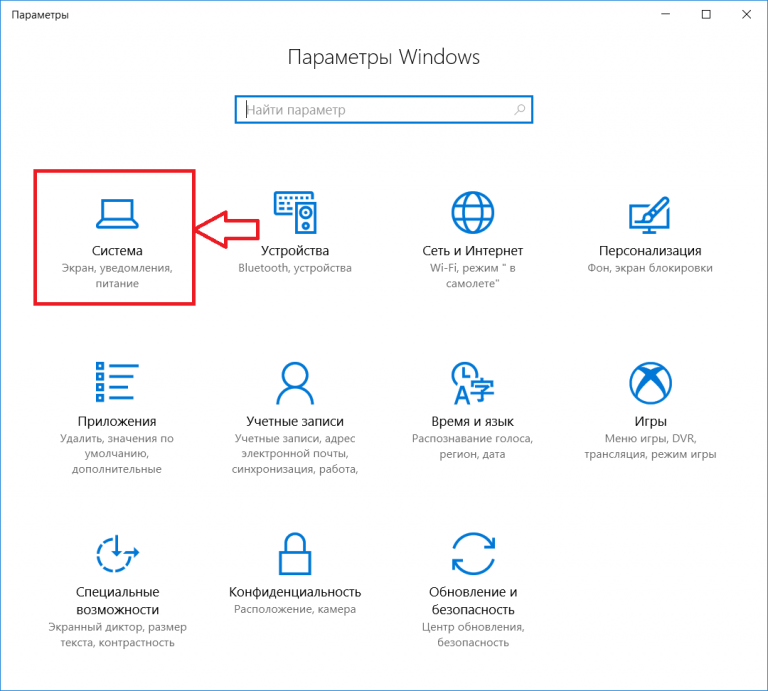Click the search magnifier icon
The width and height of the screenshot is (768, 691).
click(x=520, y=110)
